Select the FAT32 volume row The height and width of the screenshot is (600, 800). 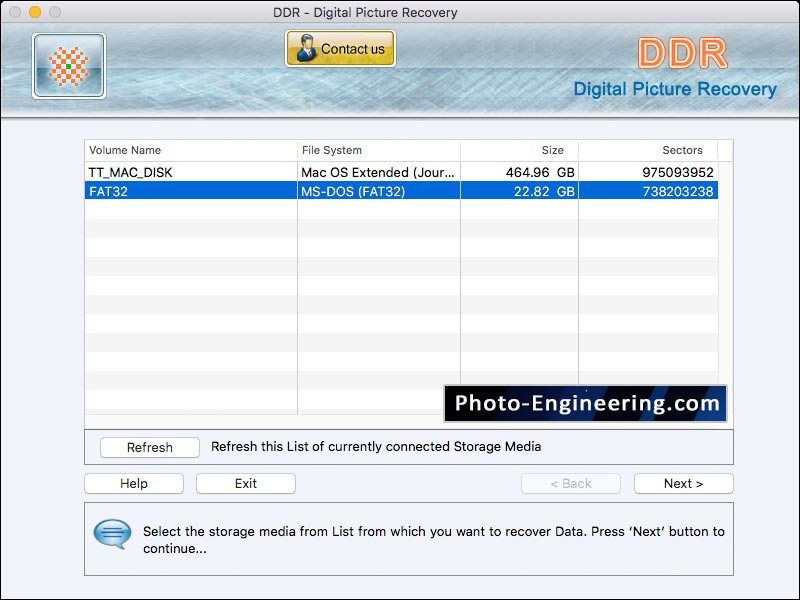click(300, 190)
